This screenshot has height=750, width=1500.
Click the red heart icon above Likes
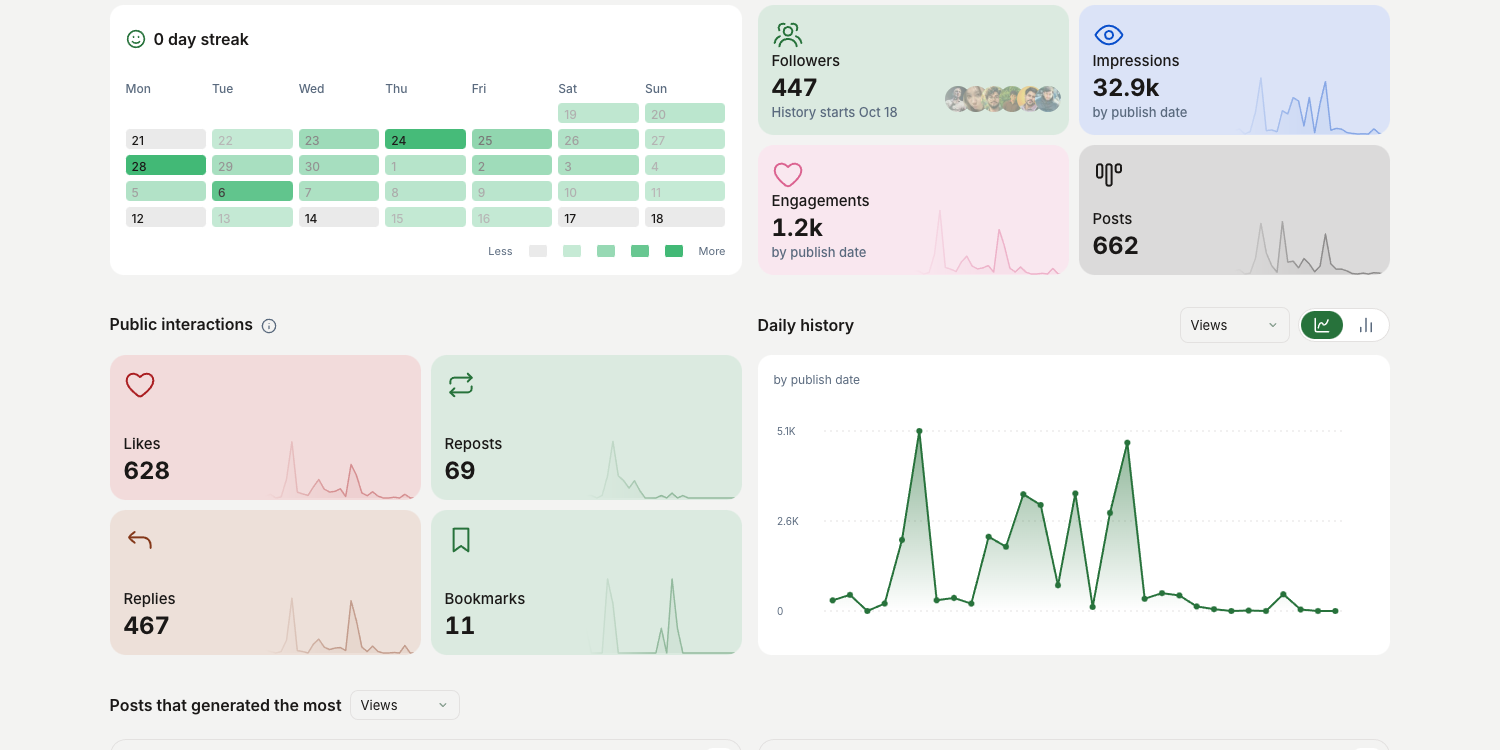(x=140, y=385)
